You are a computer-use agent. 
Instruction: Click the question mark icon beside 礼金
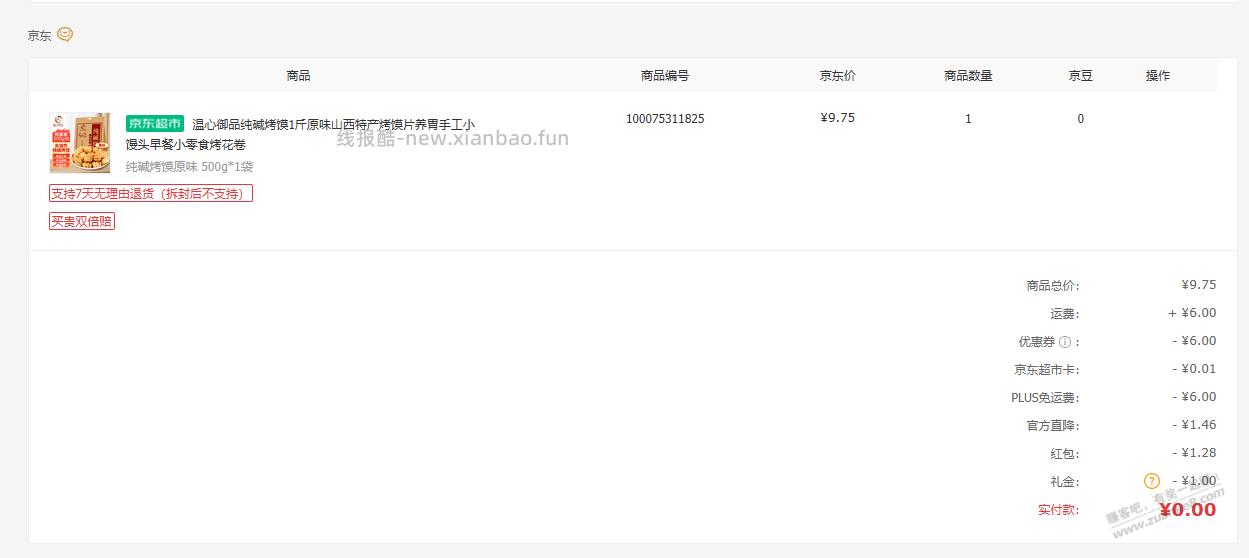click(1152, 481)
